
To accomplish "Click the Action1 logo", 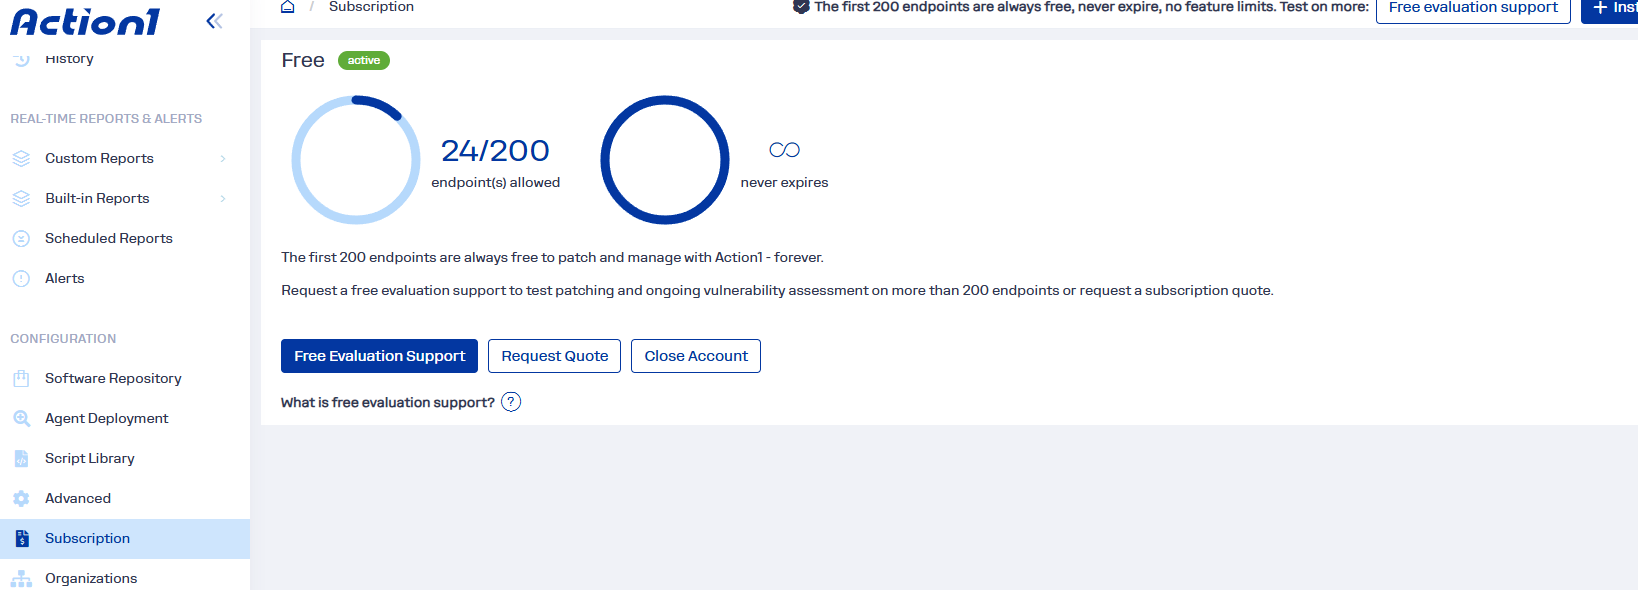I will (85, 22).
